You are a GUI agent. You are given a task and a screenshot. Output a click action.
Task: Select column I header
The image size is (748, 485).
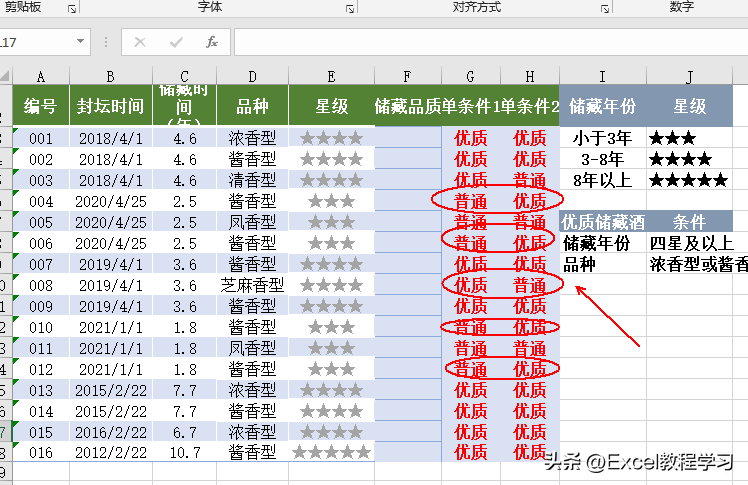pos(603,76)
